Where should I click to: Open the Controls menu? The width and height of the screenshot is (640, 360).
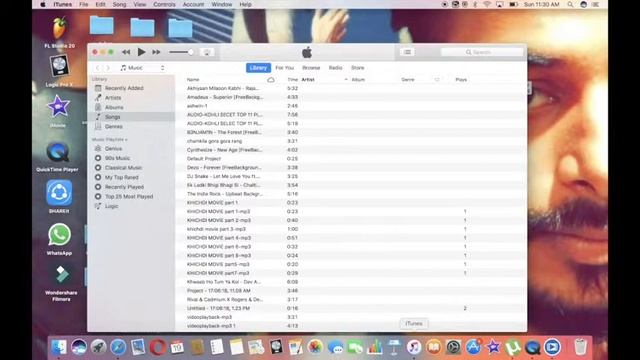coord(164,4)
